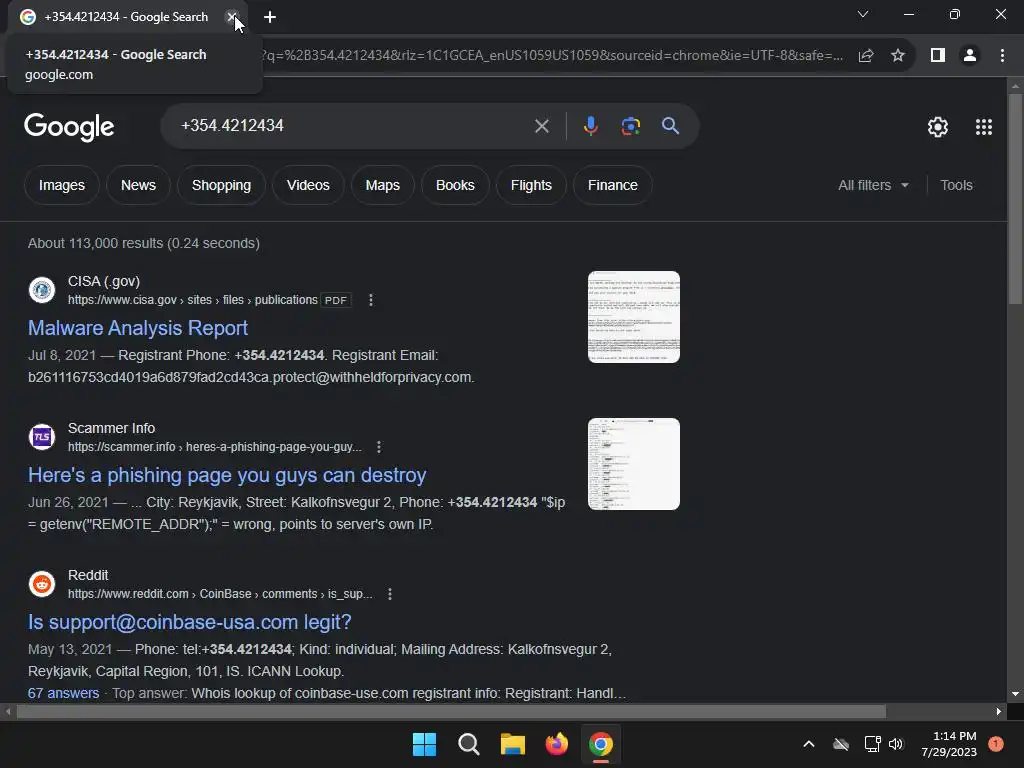Open more options for Reddit result
The height and width of the screenshot is (768, 1024).
390,594
